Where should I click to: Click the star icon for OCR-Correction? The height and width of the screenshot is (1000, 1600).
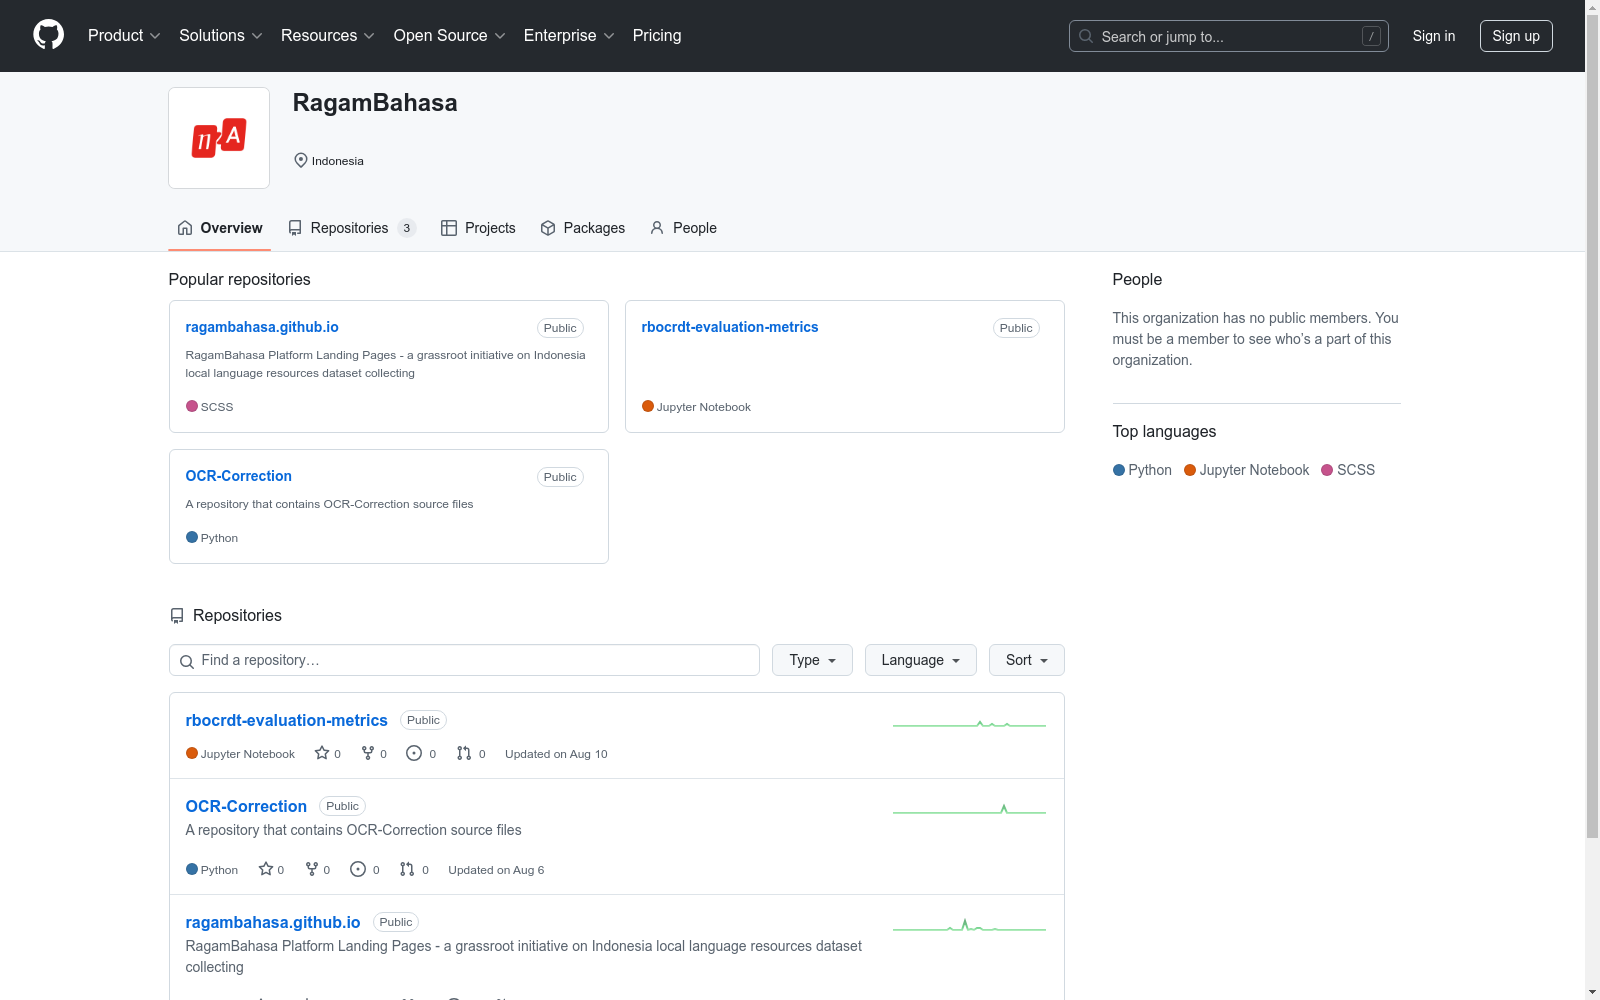tap(266, 869)
